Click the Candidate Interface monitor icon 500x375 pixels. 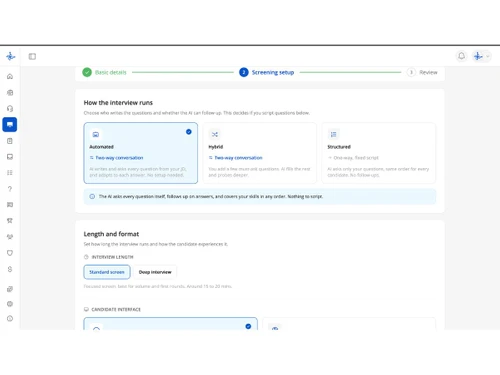coord(86,309)
